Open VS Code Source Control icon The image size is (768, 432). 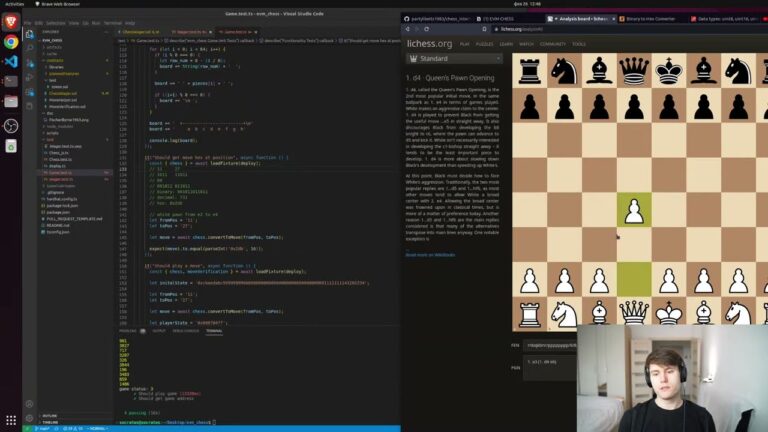[30, 63]
